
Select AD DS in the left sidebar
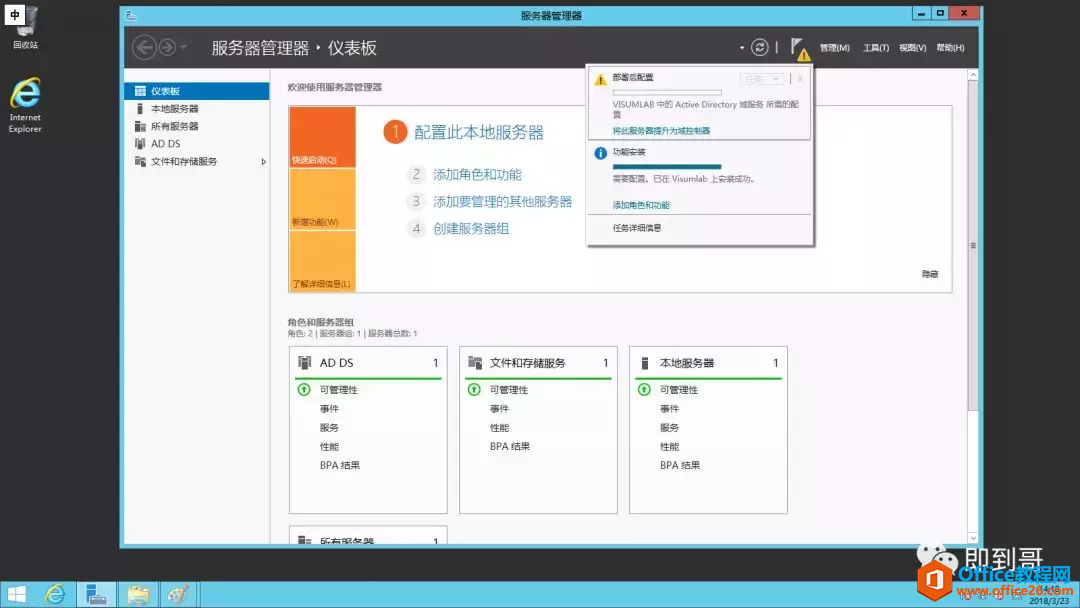point(165,144)
